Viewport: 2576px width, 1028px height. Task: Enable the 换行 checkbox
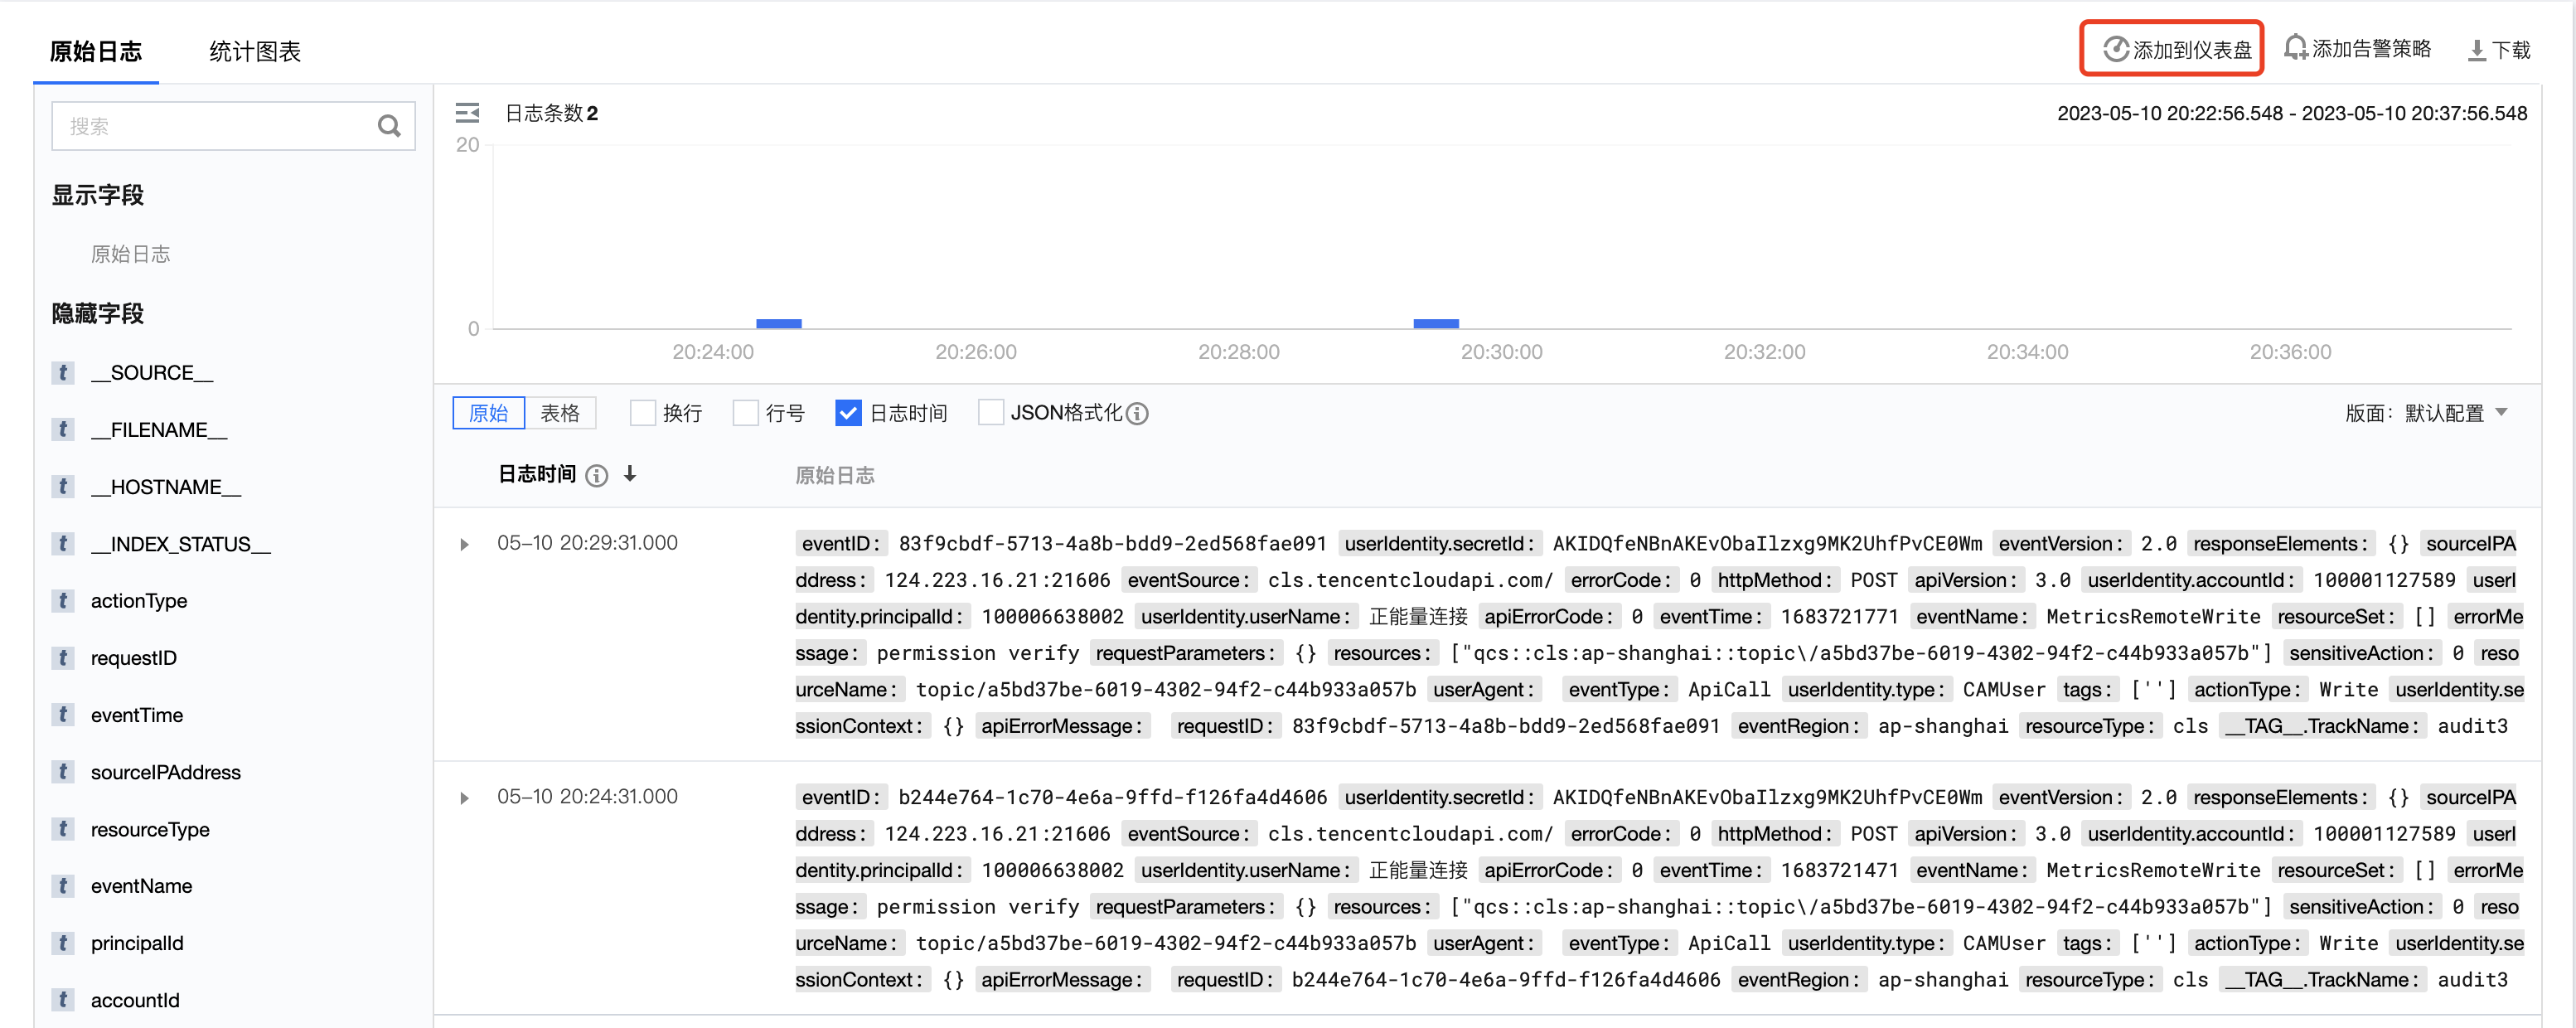[x=642, y=413]
